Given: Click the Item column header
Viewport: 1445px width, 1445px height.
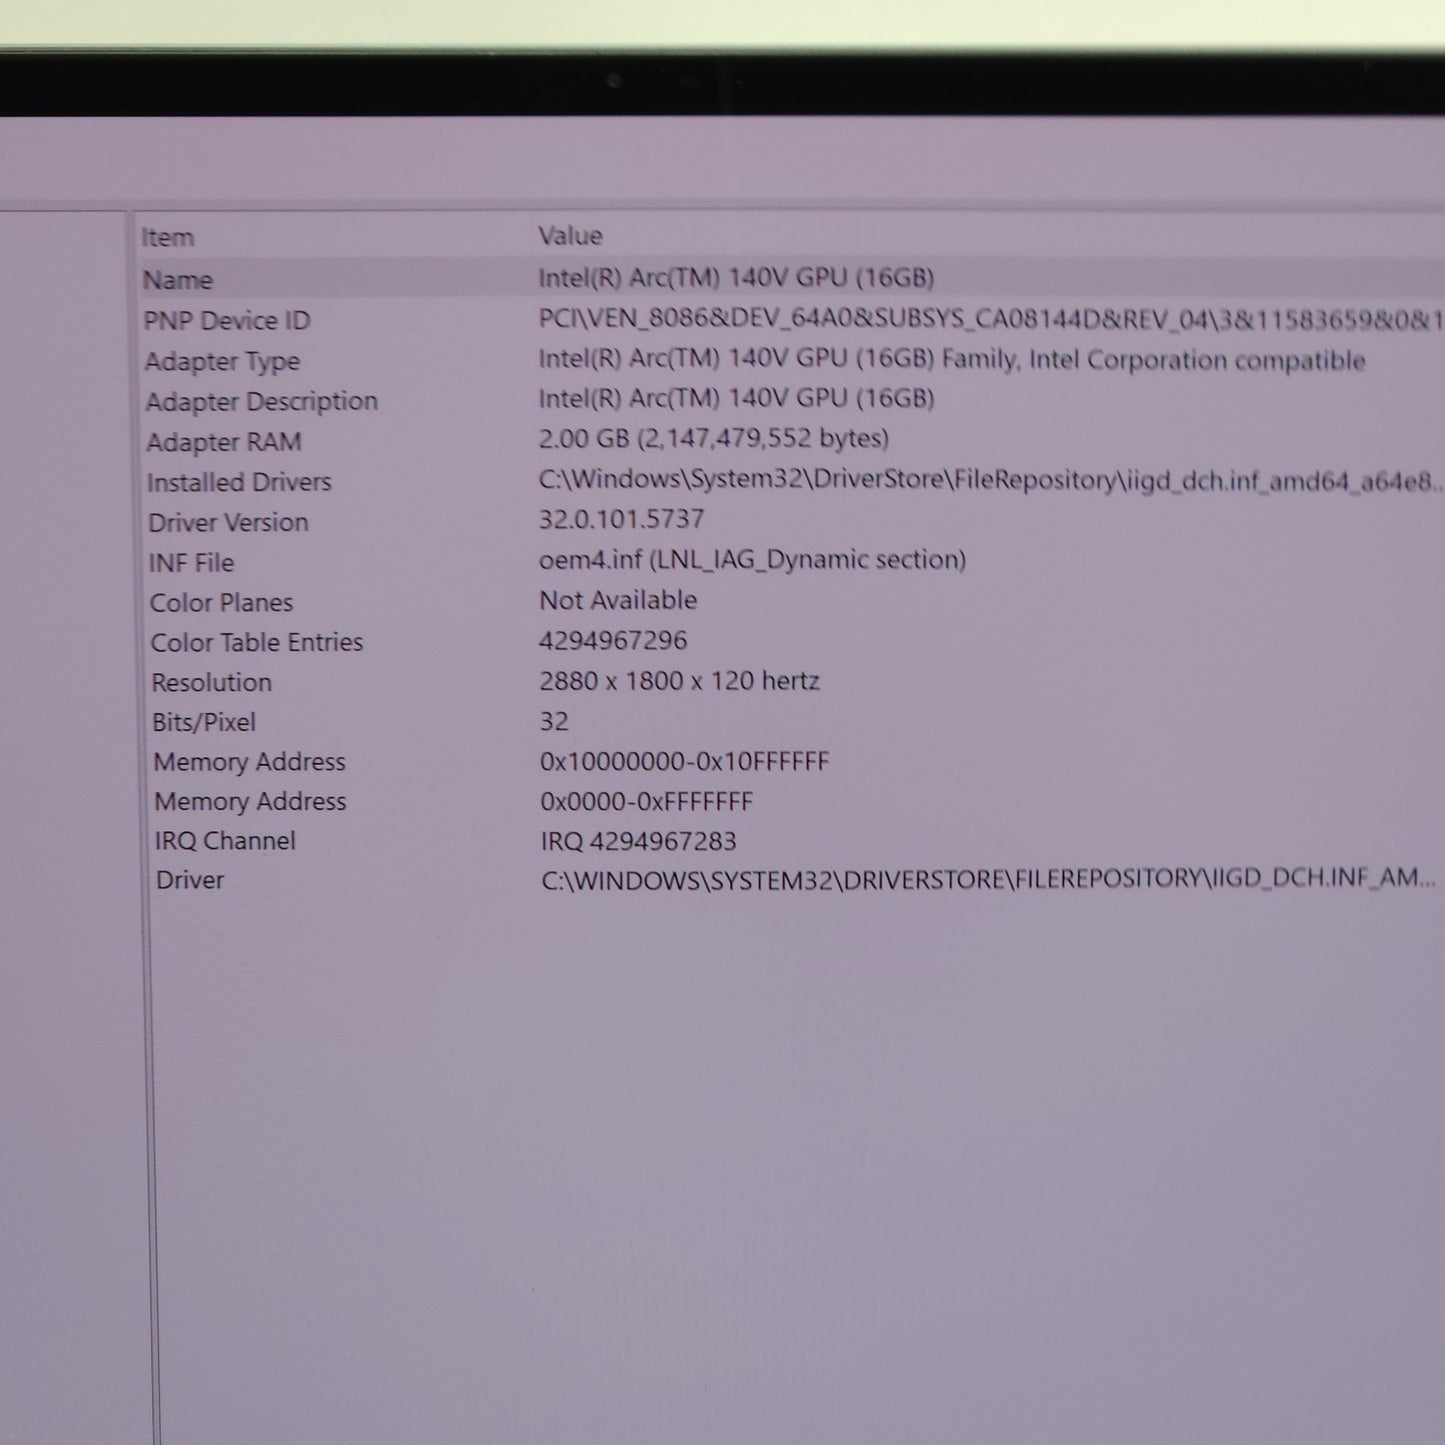Looking at the screenshot, I should pos(168,238).
